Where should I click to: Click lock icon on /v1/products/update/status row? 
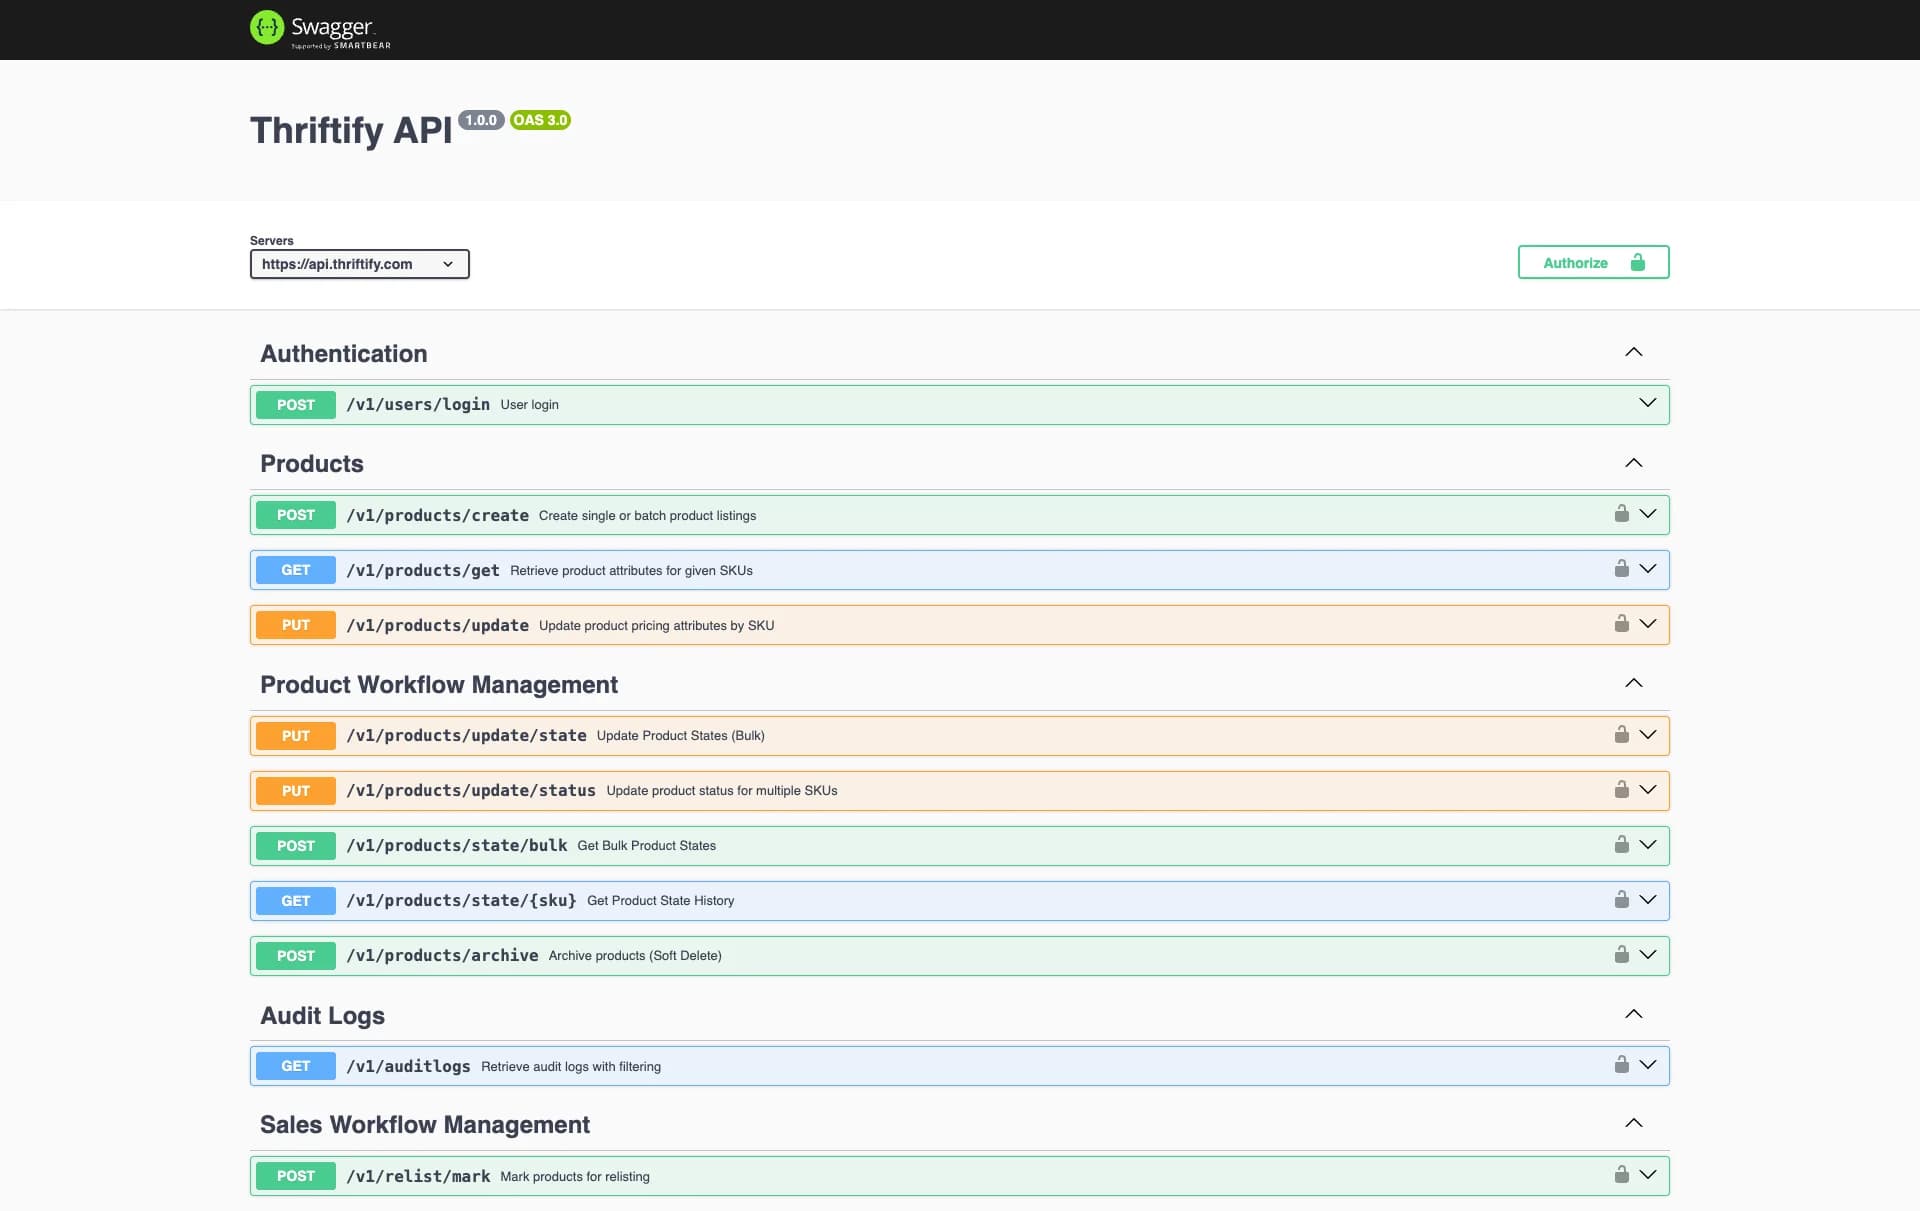pyautogui.click(x=1621, y=790)
